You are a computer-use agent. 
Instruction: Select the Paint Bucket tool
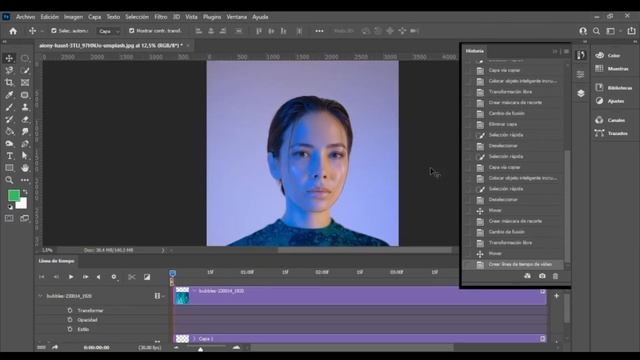[x=9, y=131]
